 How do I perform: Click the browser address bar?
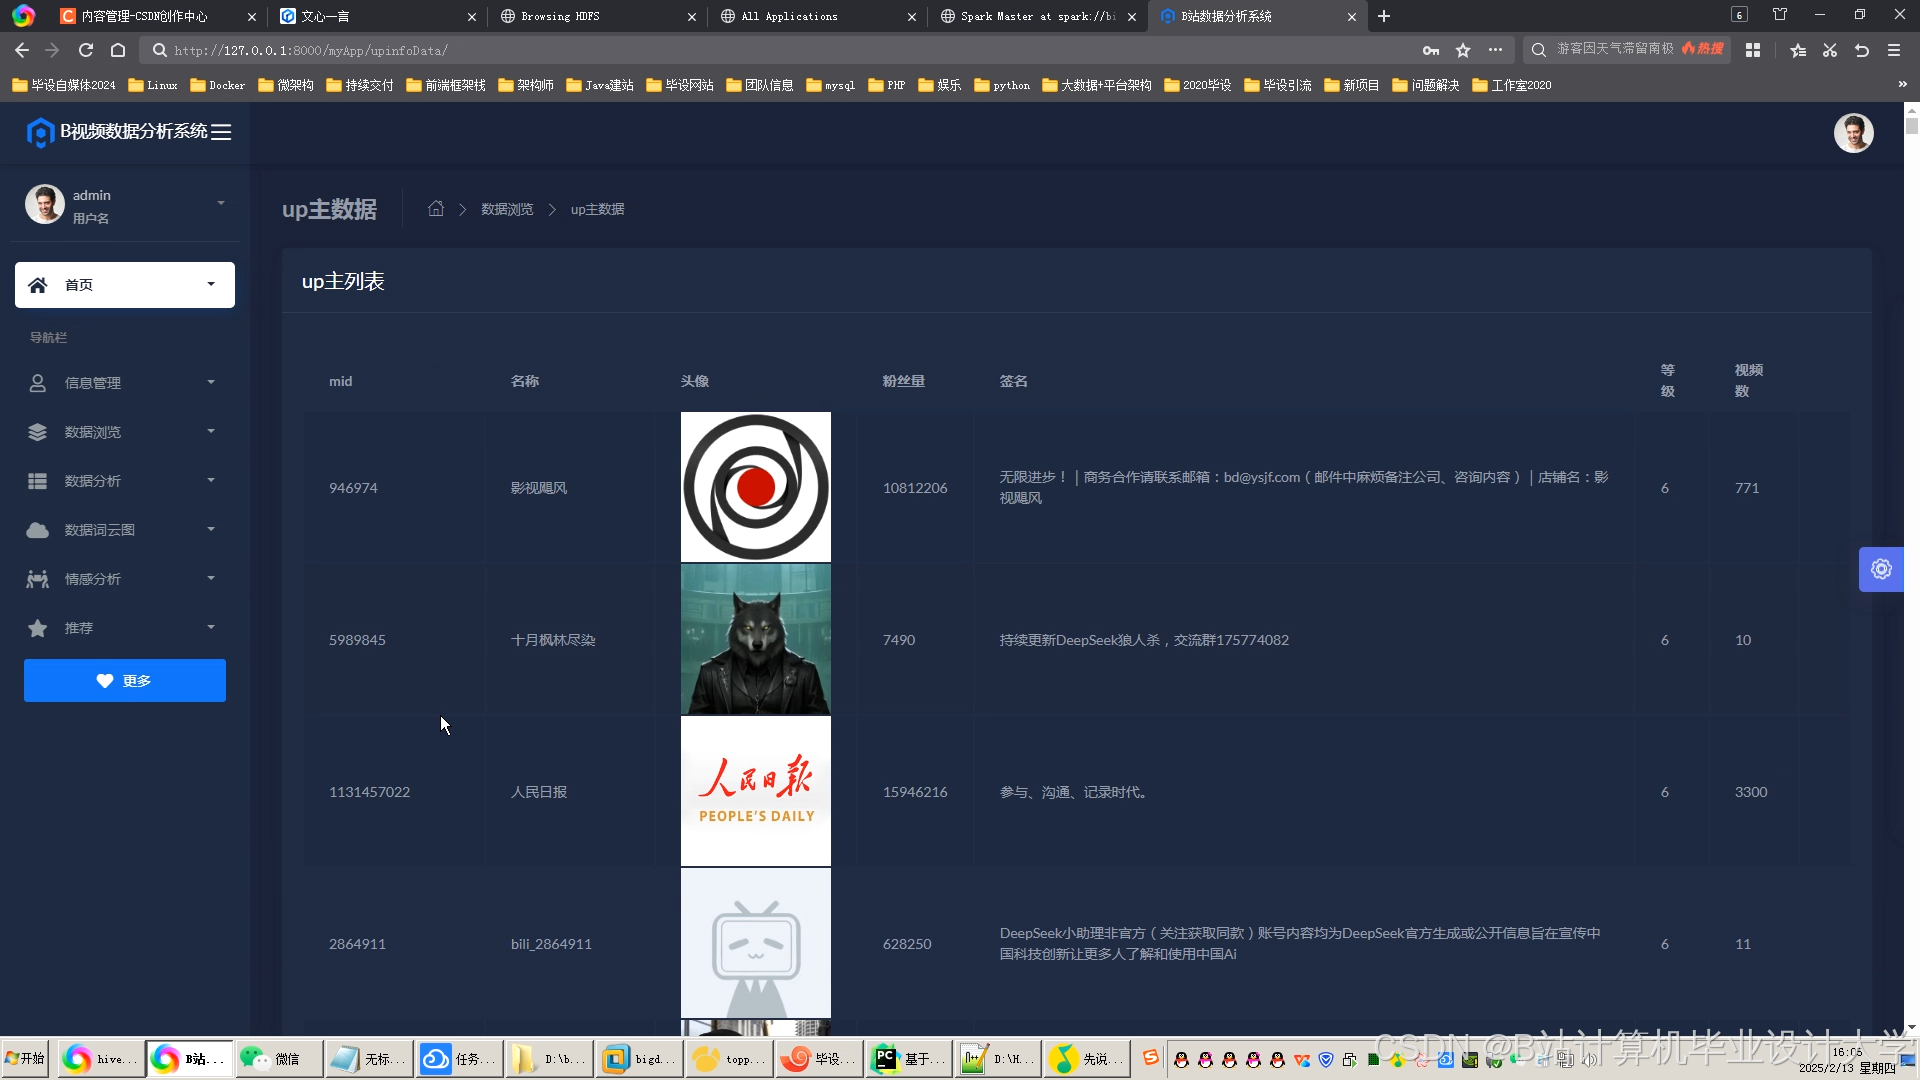(x=780, y=50)
